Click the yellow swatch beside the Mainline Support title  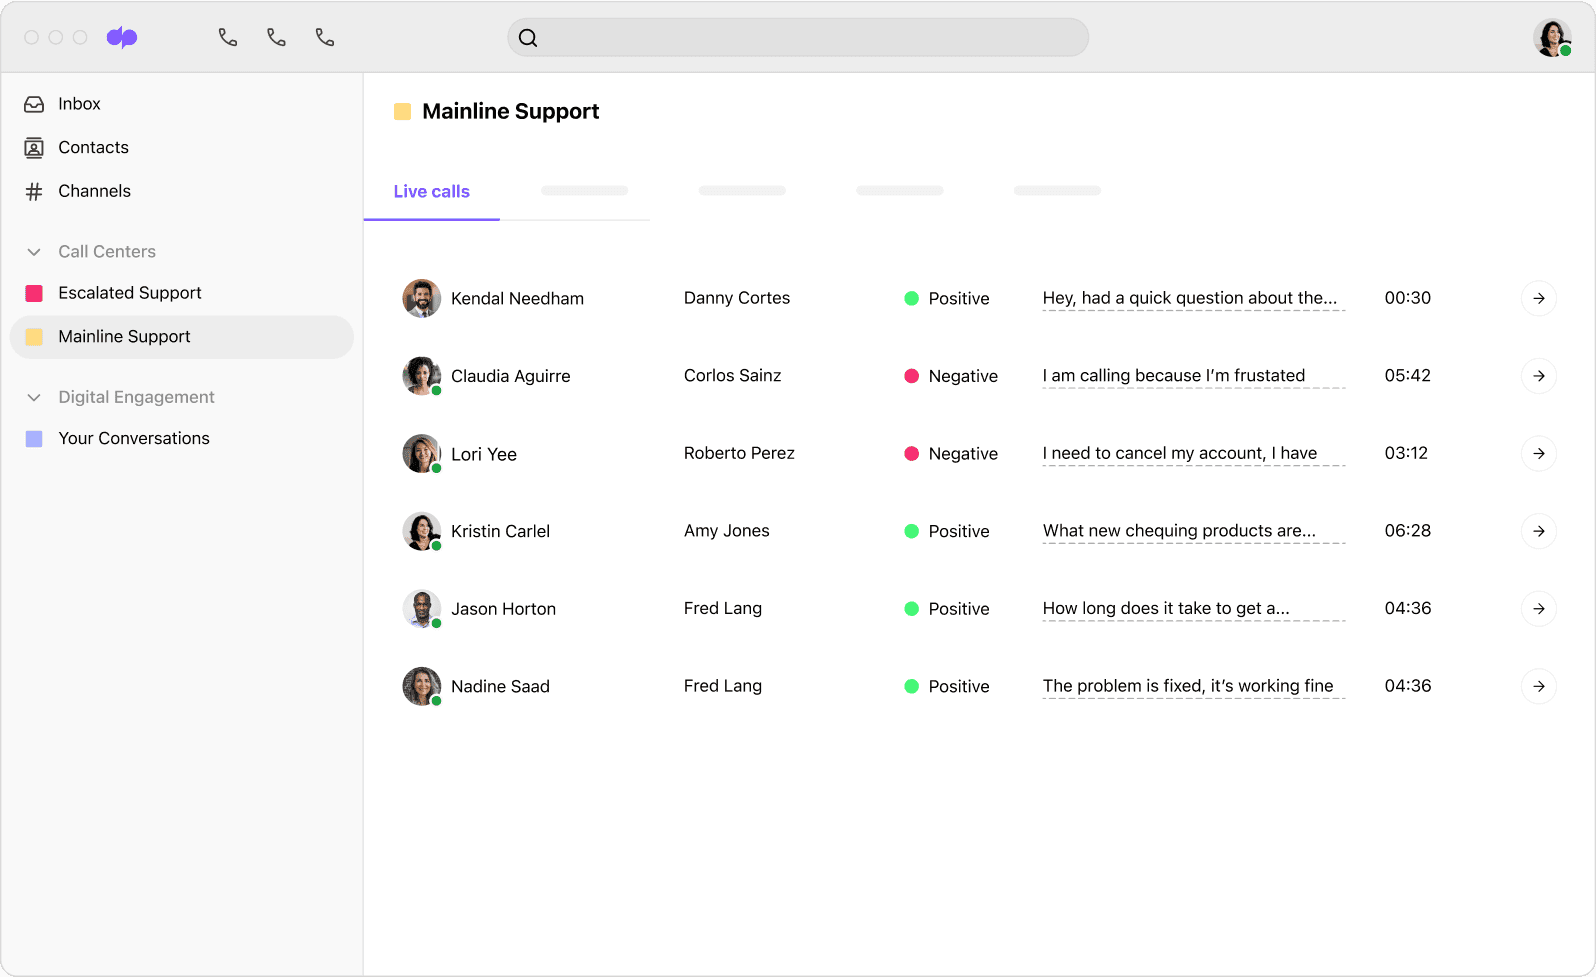click(403, 112)
